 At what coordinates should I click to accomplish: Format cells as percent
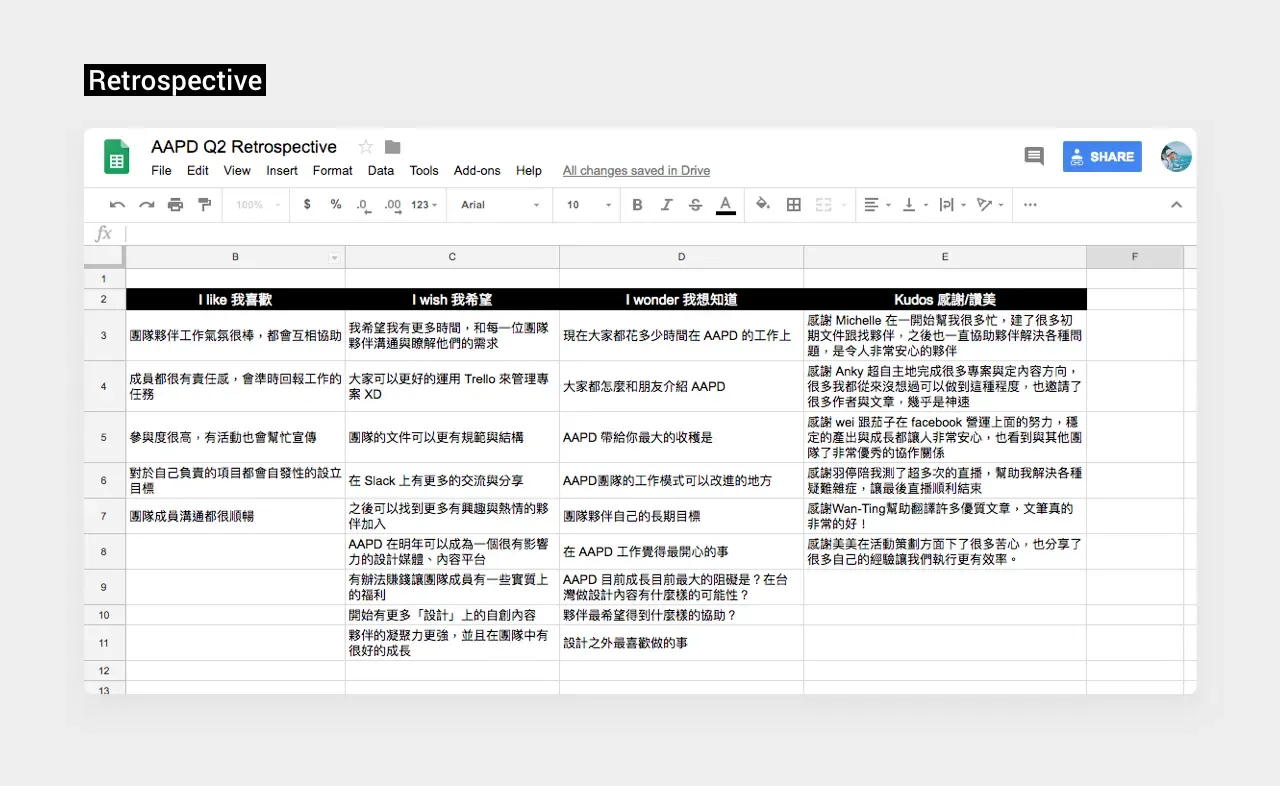336,205
